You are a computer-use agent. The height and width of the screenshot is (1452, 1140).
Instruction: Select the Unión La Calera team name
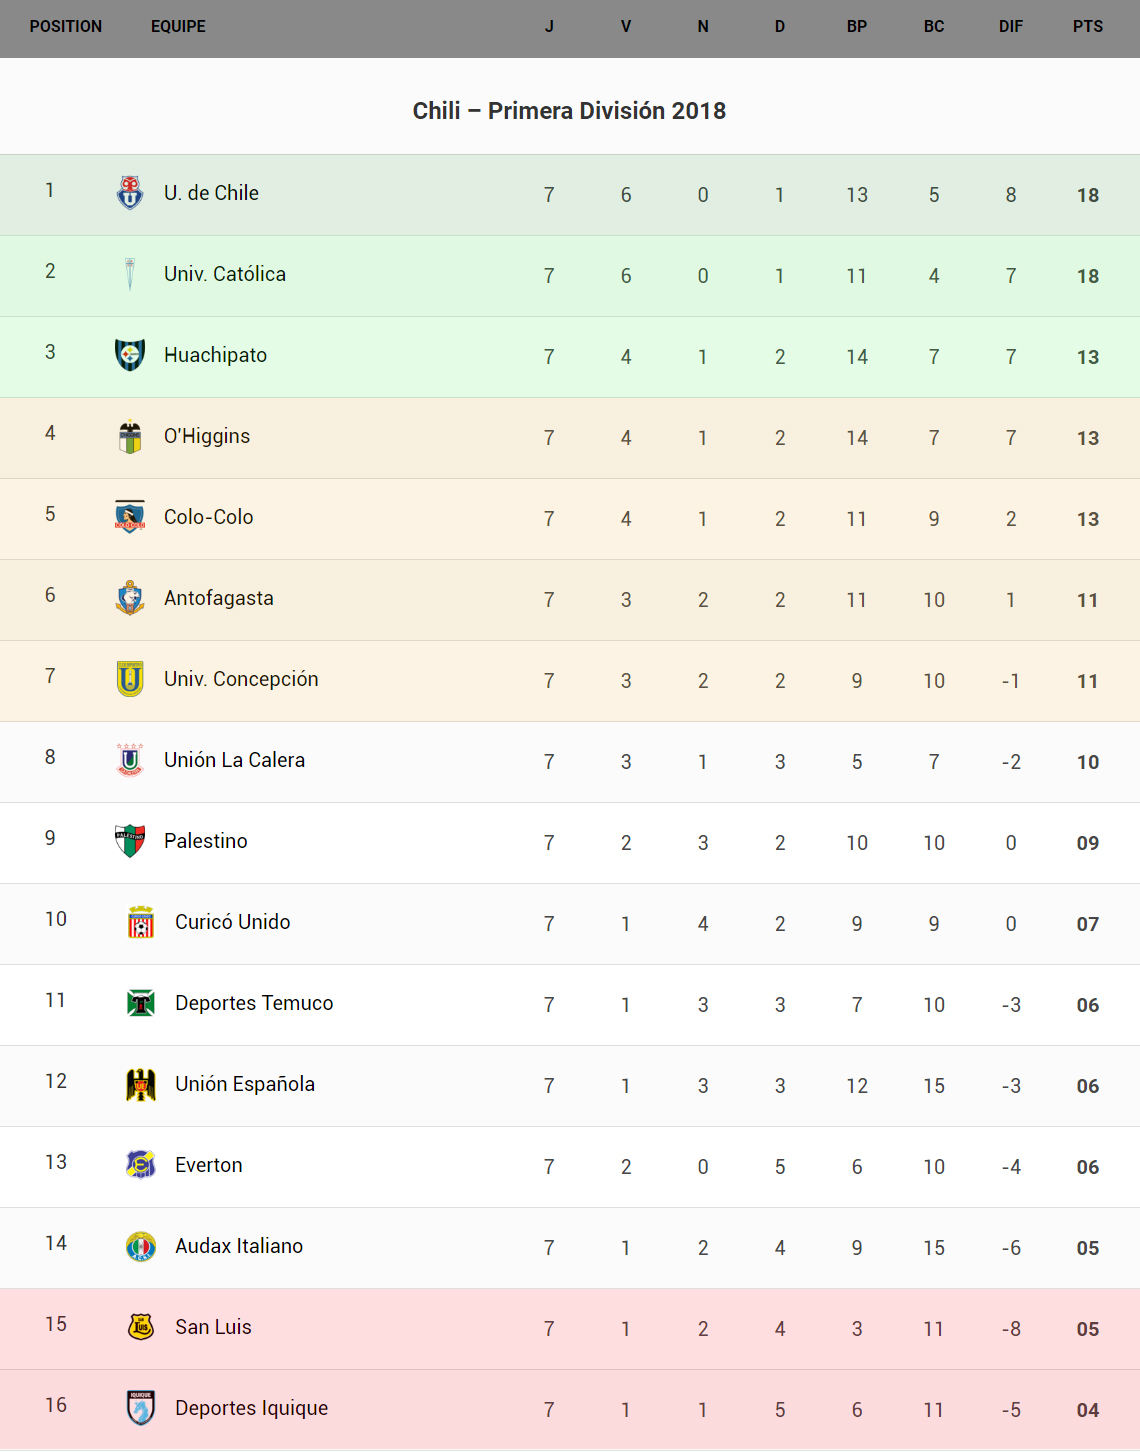pyautogui.click(x=235, y=760)
